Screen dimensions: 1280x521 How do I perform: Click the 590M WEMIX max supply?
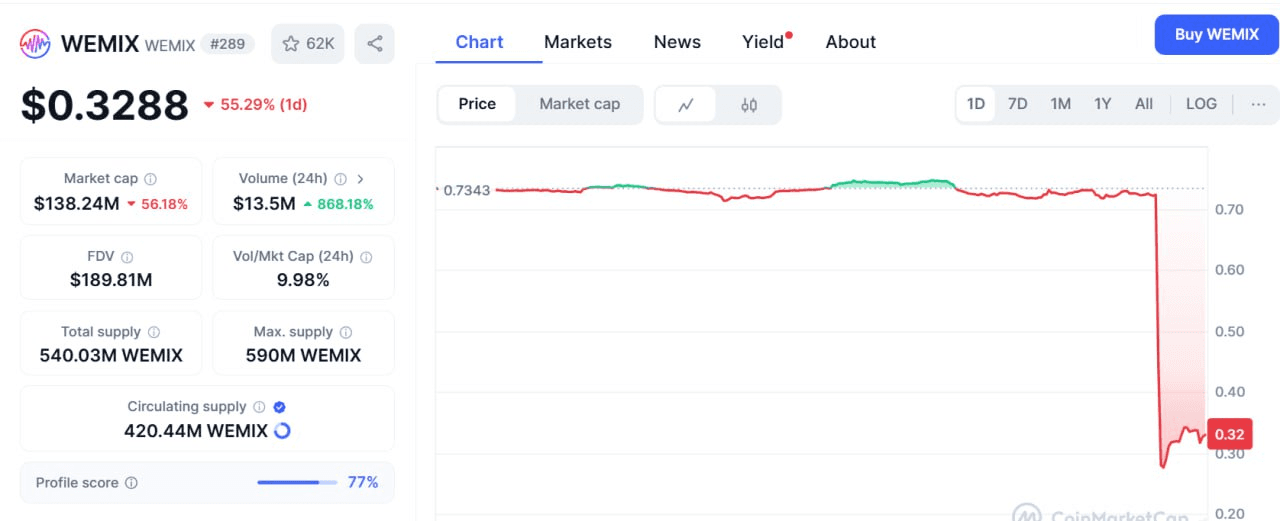click(x=303, y=355)
